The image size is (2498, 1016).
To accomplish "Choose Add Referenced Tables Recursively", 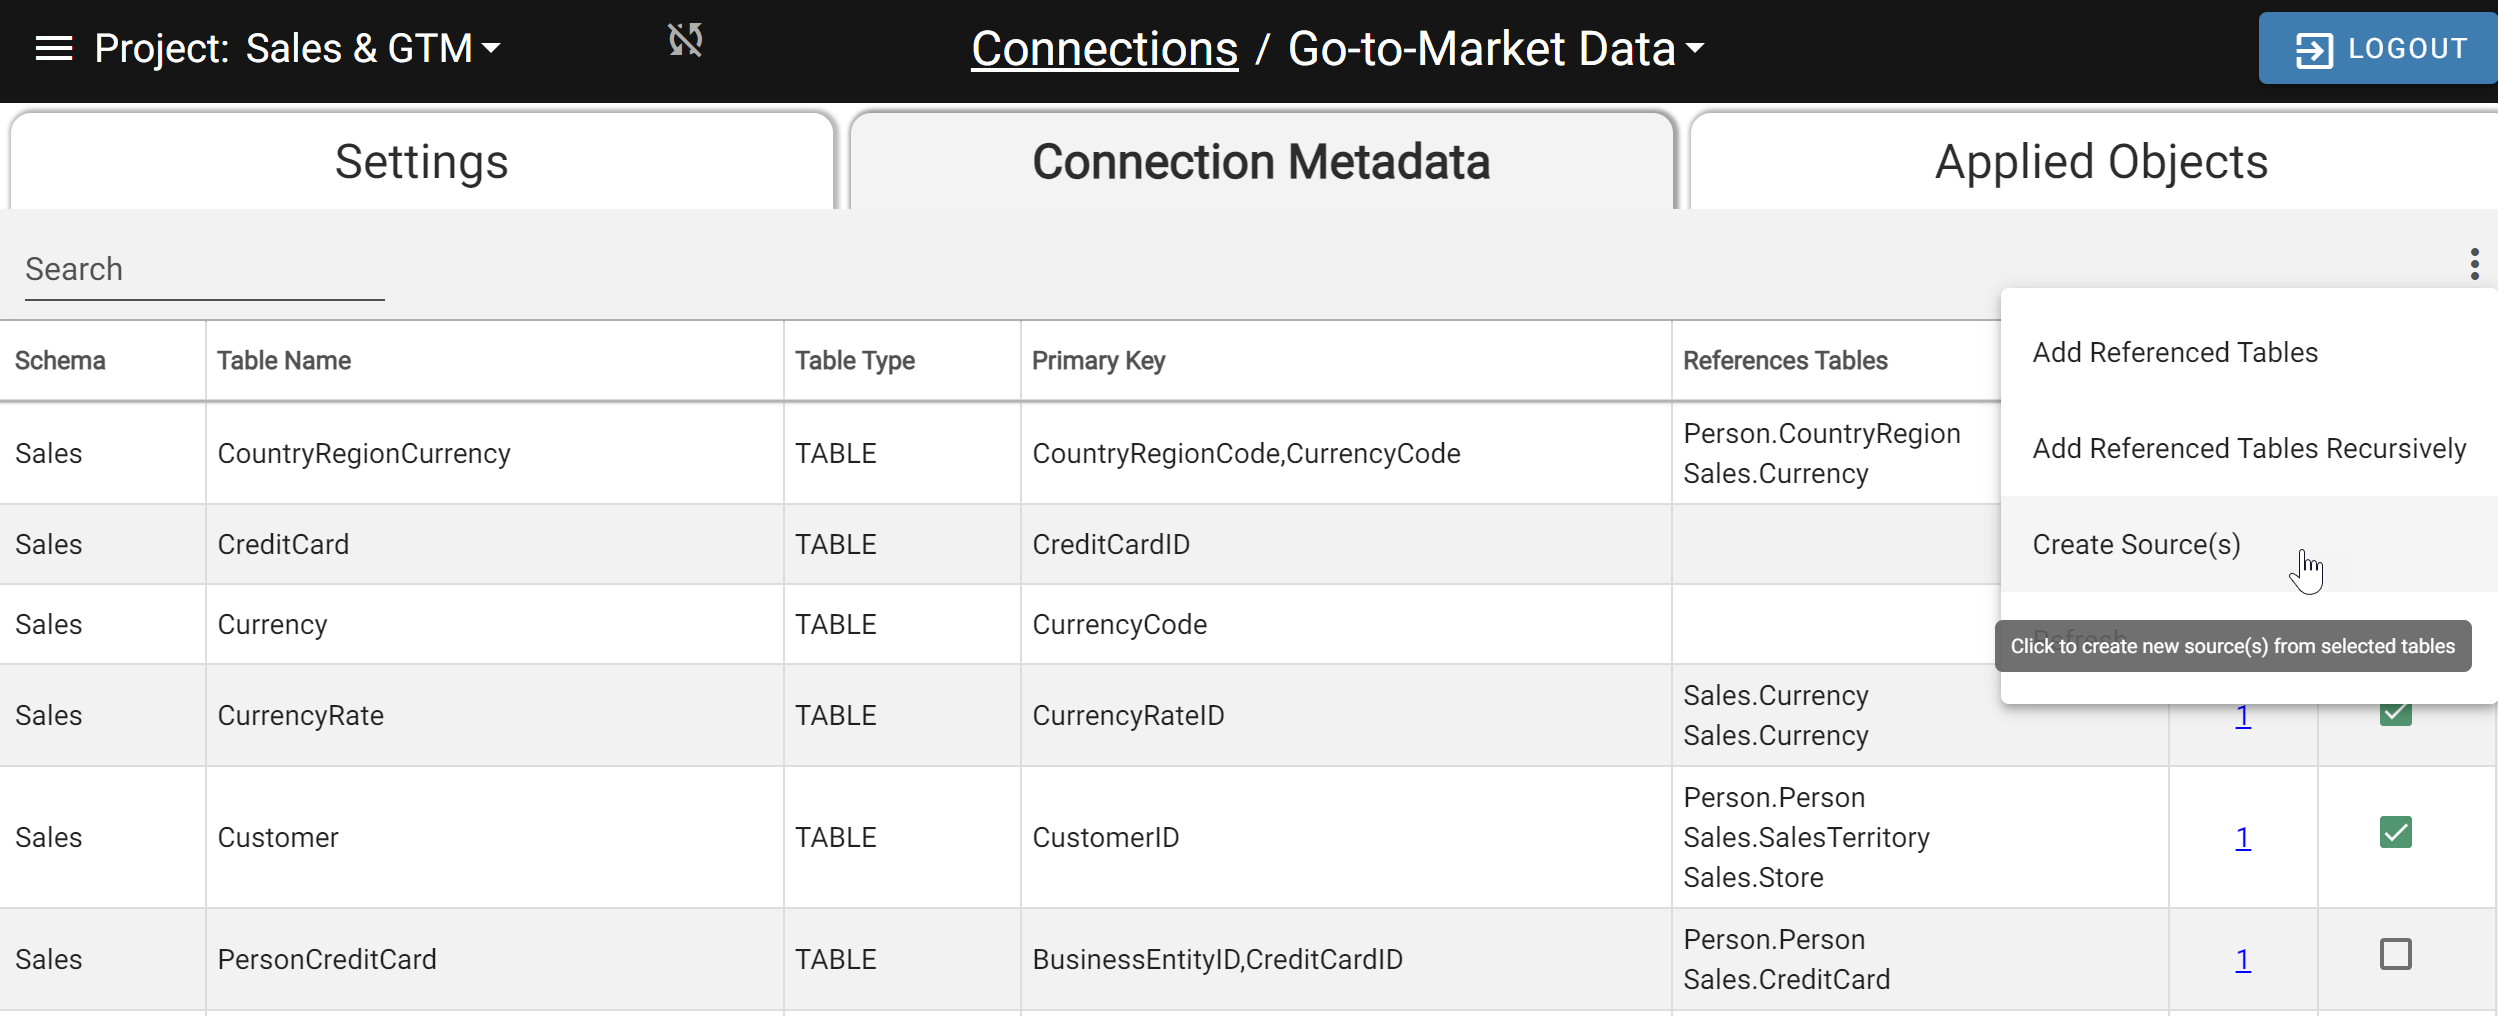I will click(2249, 448).
